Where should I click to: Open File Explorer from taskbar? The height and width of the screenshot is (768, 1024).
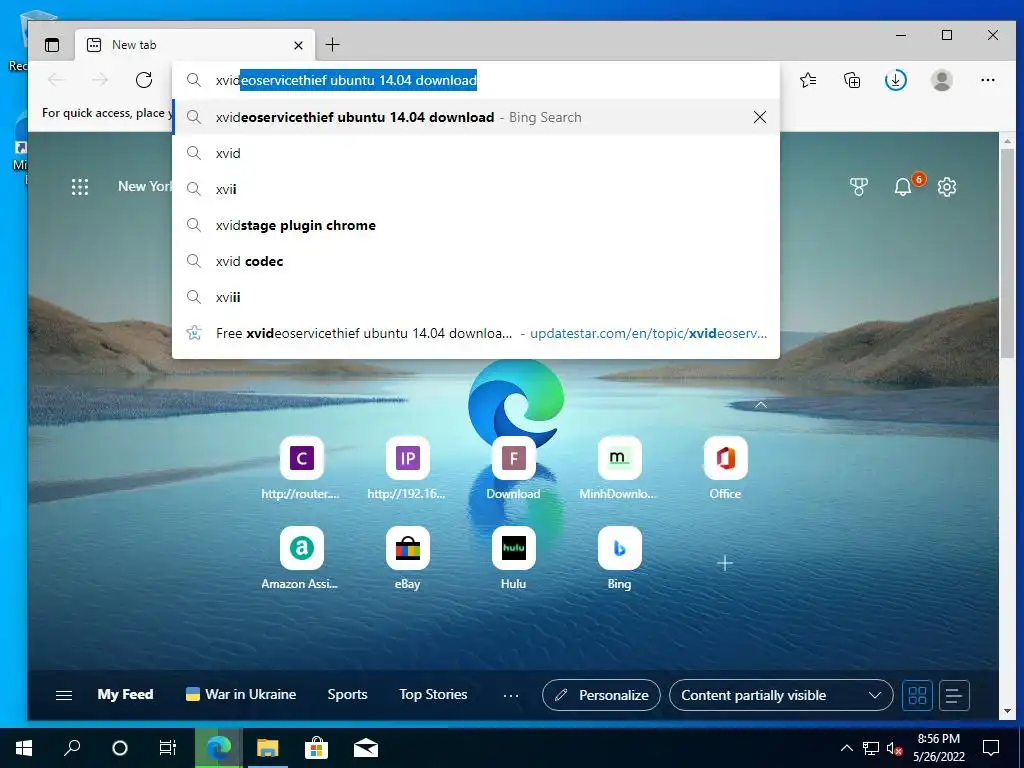267,748
